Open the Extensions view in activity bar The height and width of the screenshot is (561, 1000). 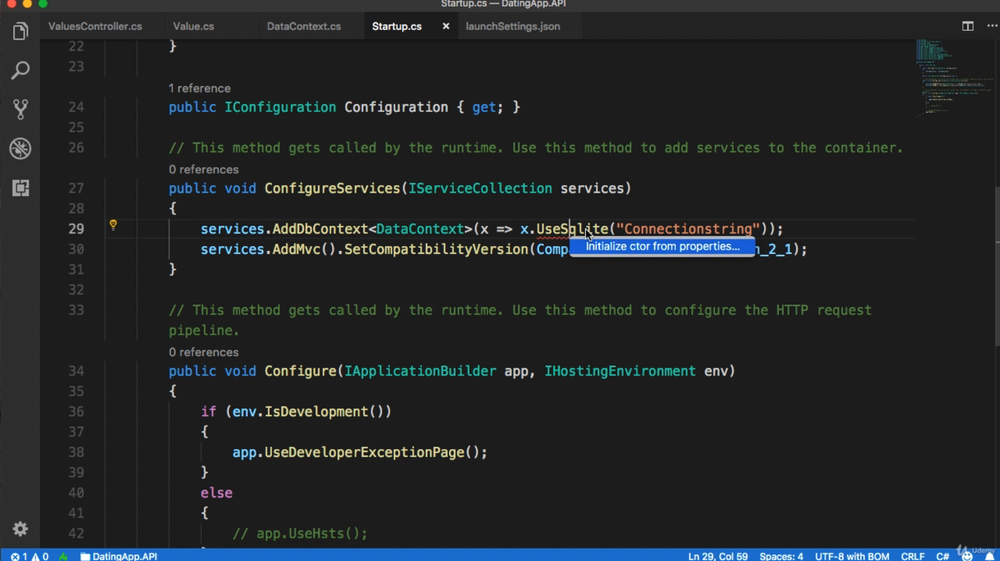coord(20,188)
